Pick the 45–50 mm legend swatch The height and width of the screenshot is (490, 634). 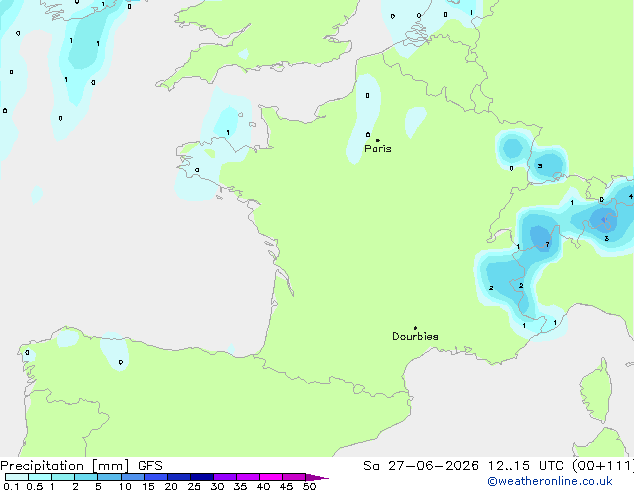pyautogui.click(x=294, y=477)
